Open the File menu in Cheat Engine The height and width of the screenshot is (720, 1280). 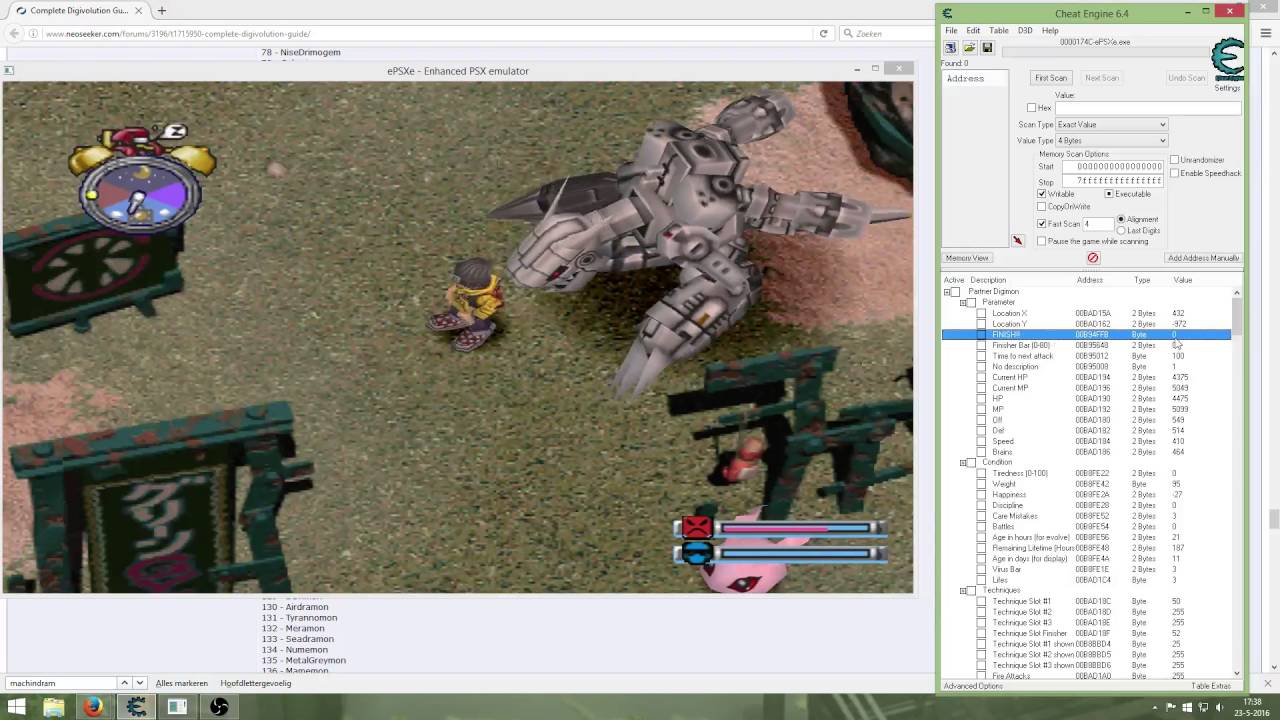coord(951,31)
